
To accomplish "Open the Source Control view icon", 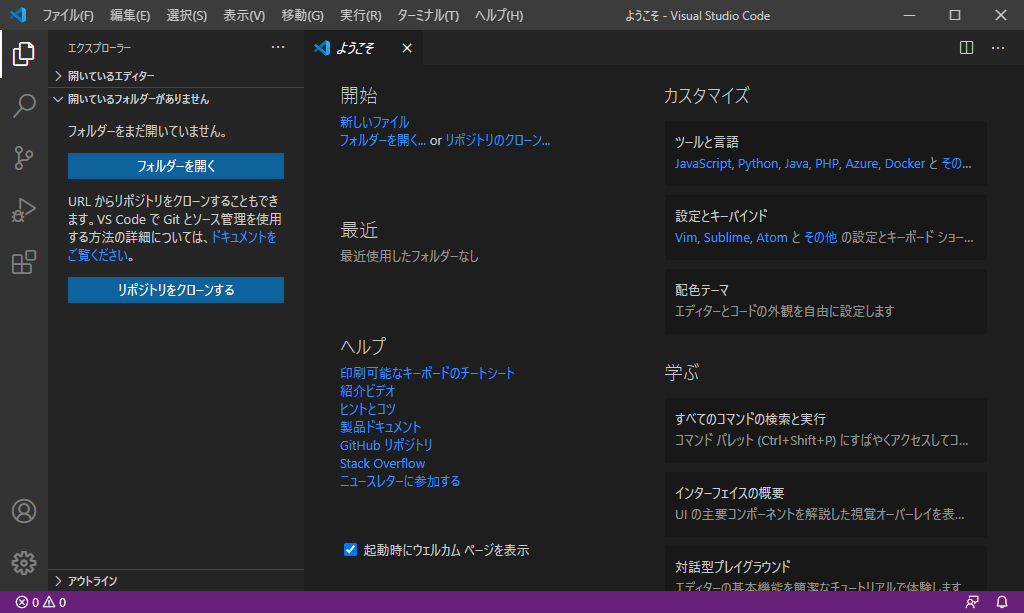I will [24, 157].
